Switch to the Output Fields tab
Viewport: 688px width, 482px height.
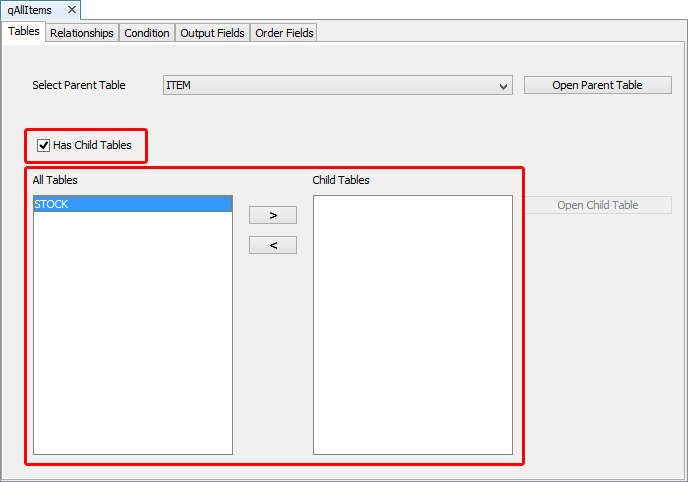[212, 33]
